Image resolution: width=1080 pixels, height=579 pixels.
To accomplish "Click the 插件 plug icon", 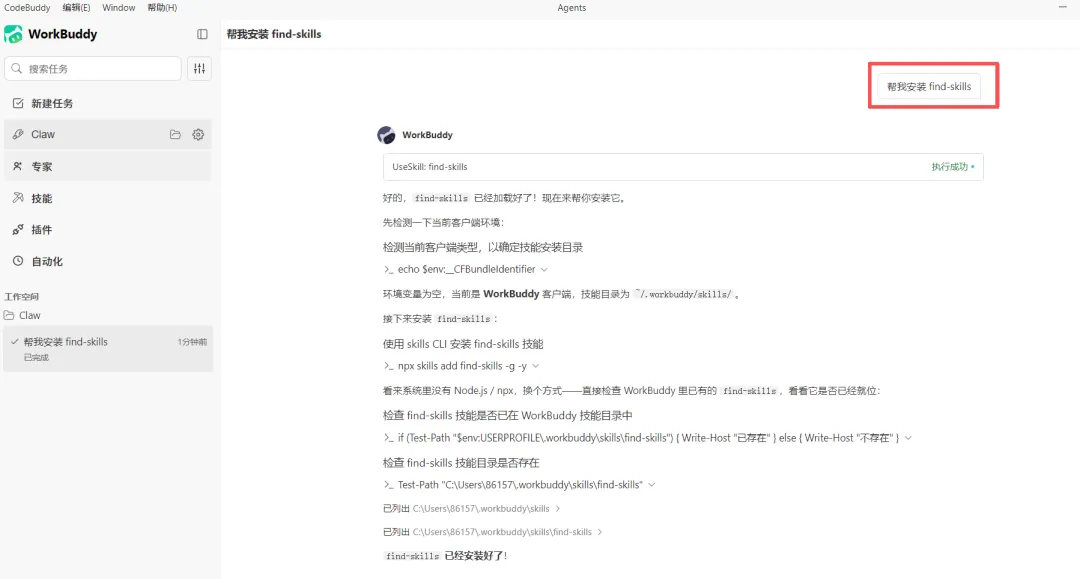I will [18, 229].
